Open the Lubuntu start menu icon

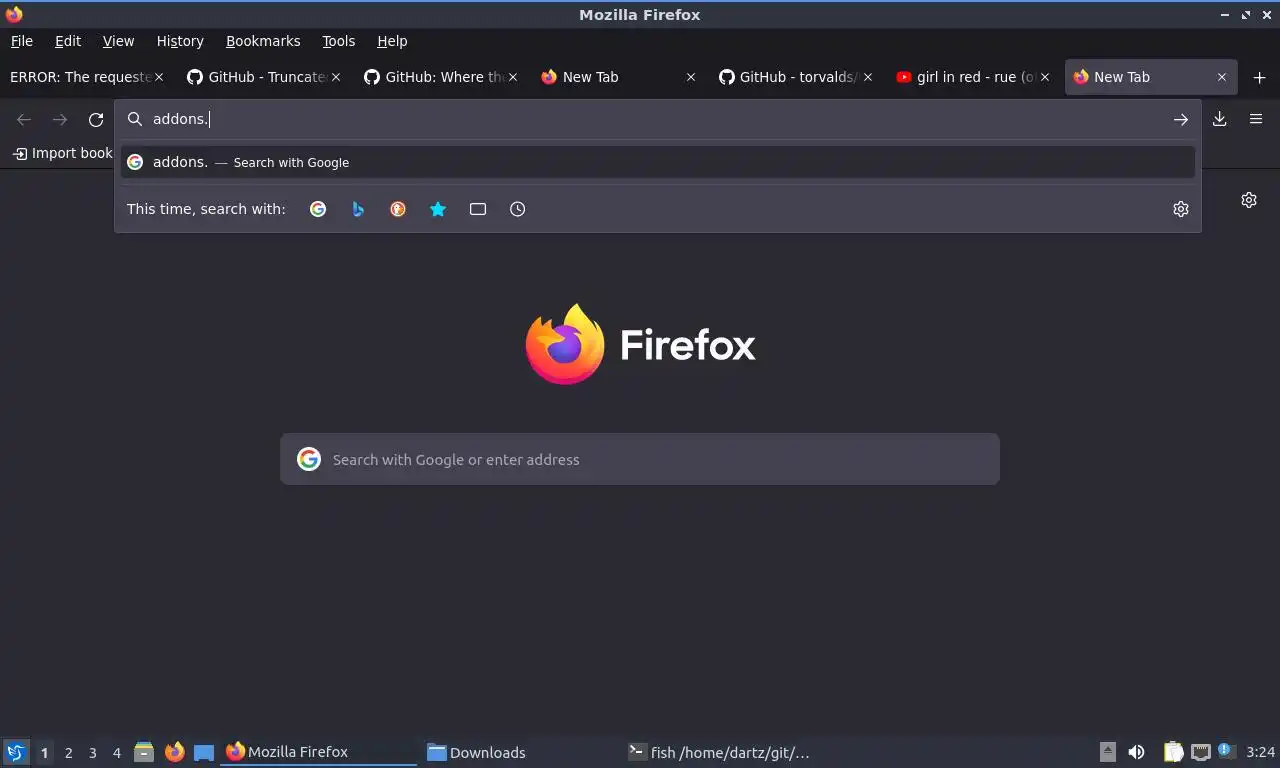click(x=16, y=752)
